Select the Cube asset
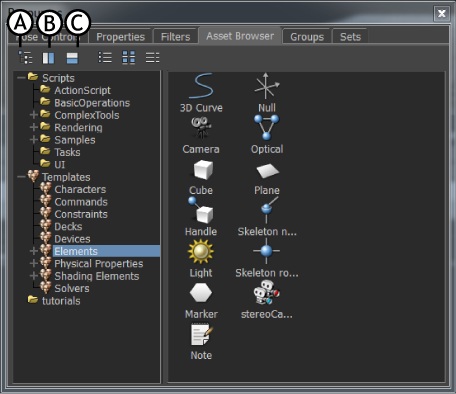Image resolution: width=456 pixels, height=394 pixels. [x=201, y=177]
